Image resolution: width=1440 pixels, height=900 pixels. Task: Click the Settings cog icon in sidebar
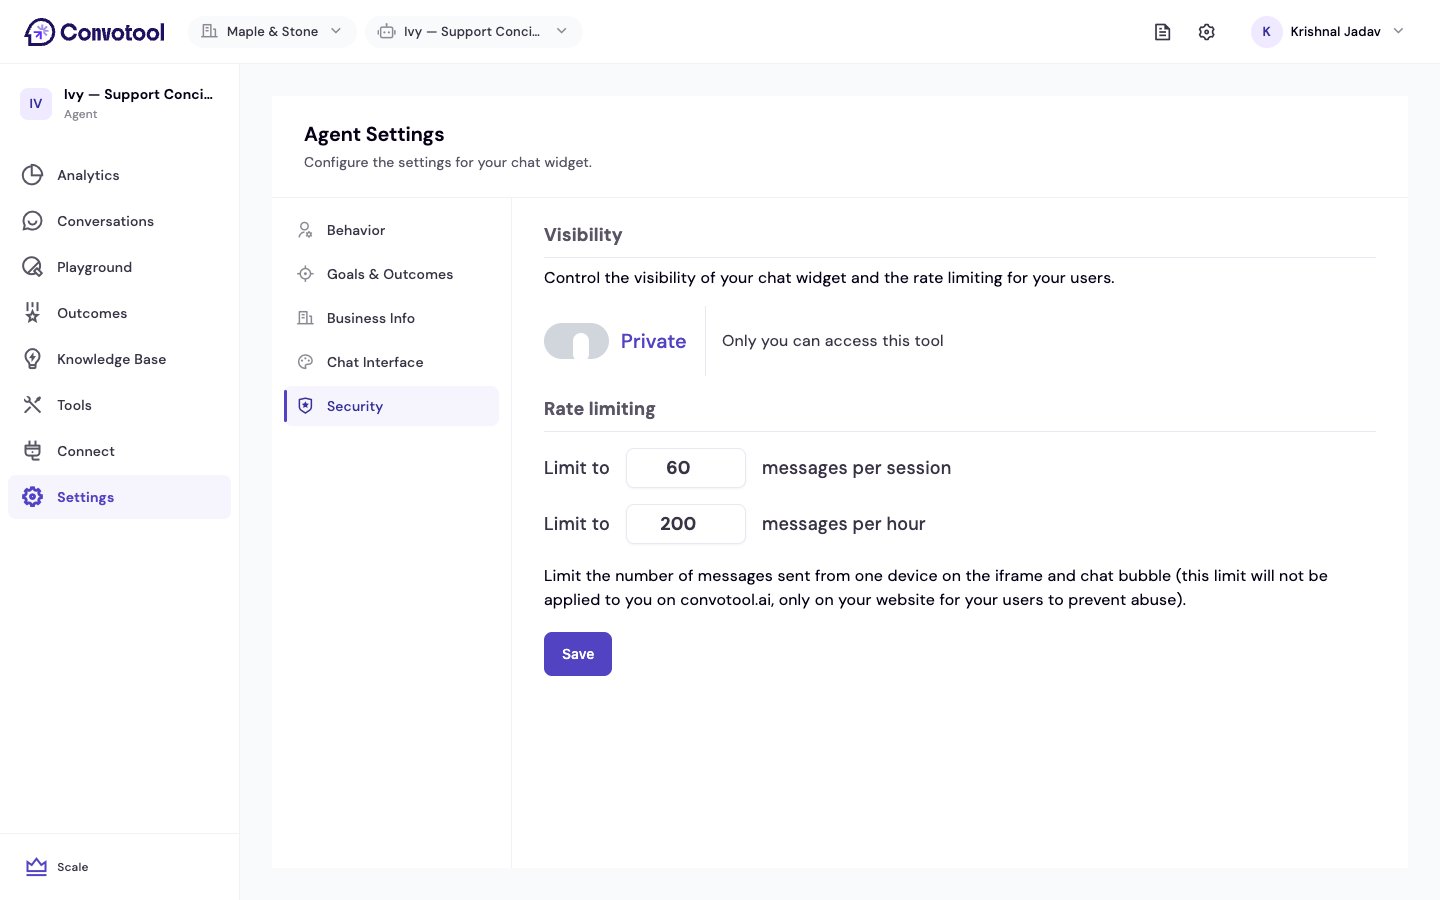point(33,497)
